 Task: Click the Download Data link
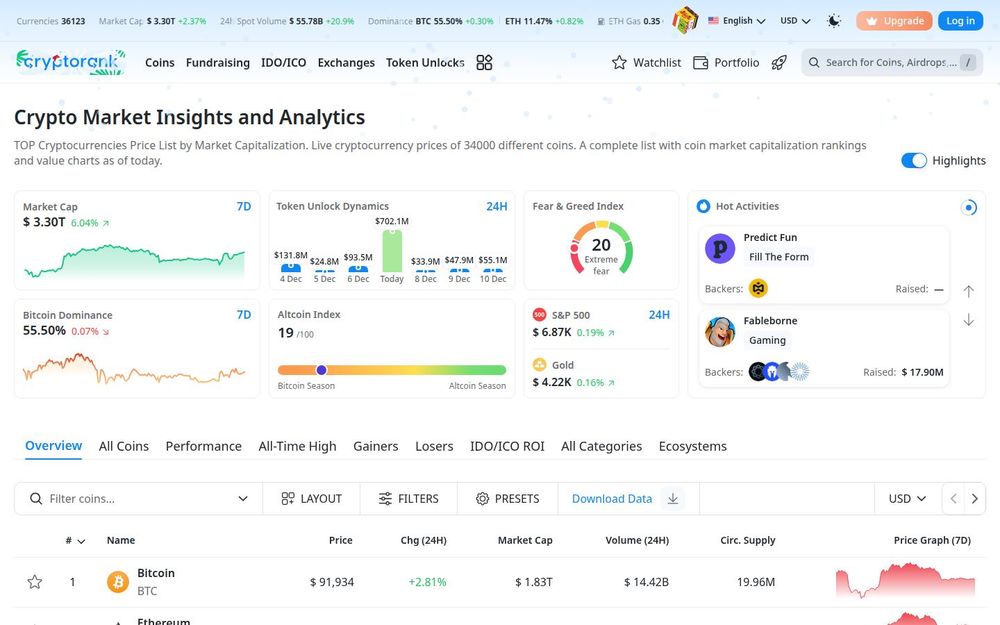coord(612,499)
